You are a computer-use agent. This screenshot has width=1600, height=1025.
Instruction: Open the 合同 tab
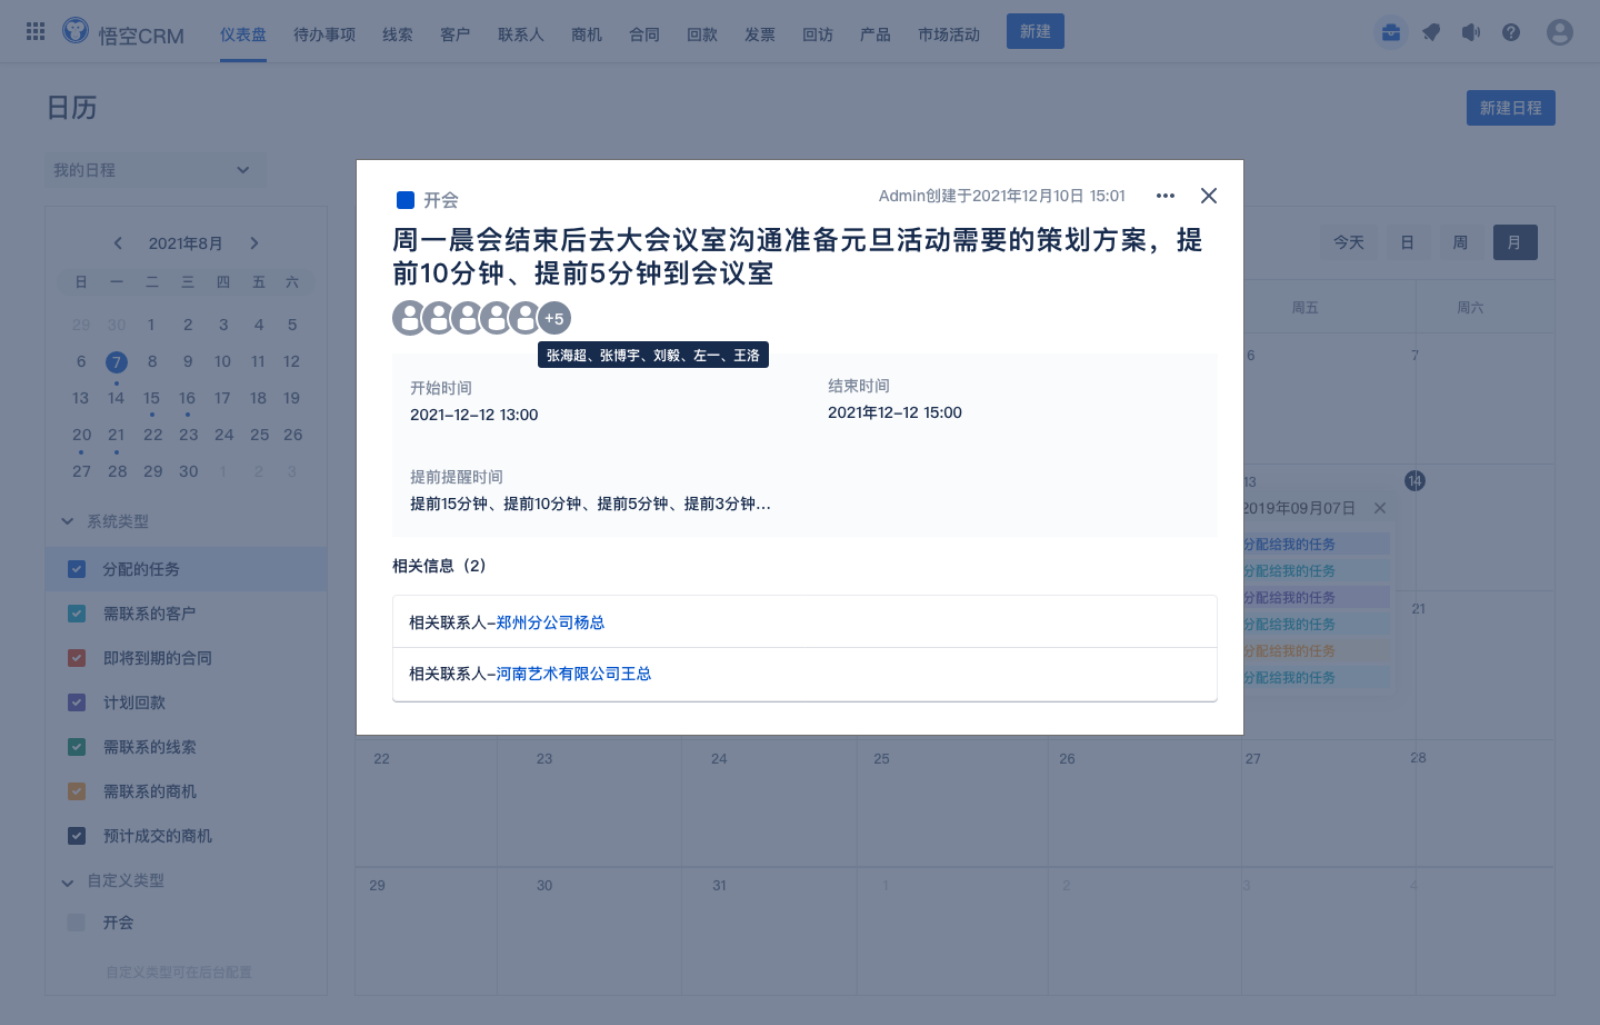pyautogui.click(x=644, y=35)
